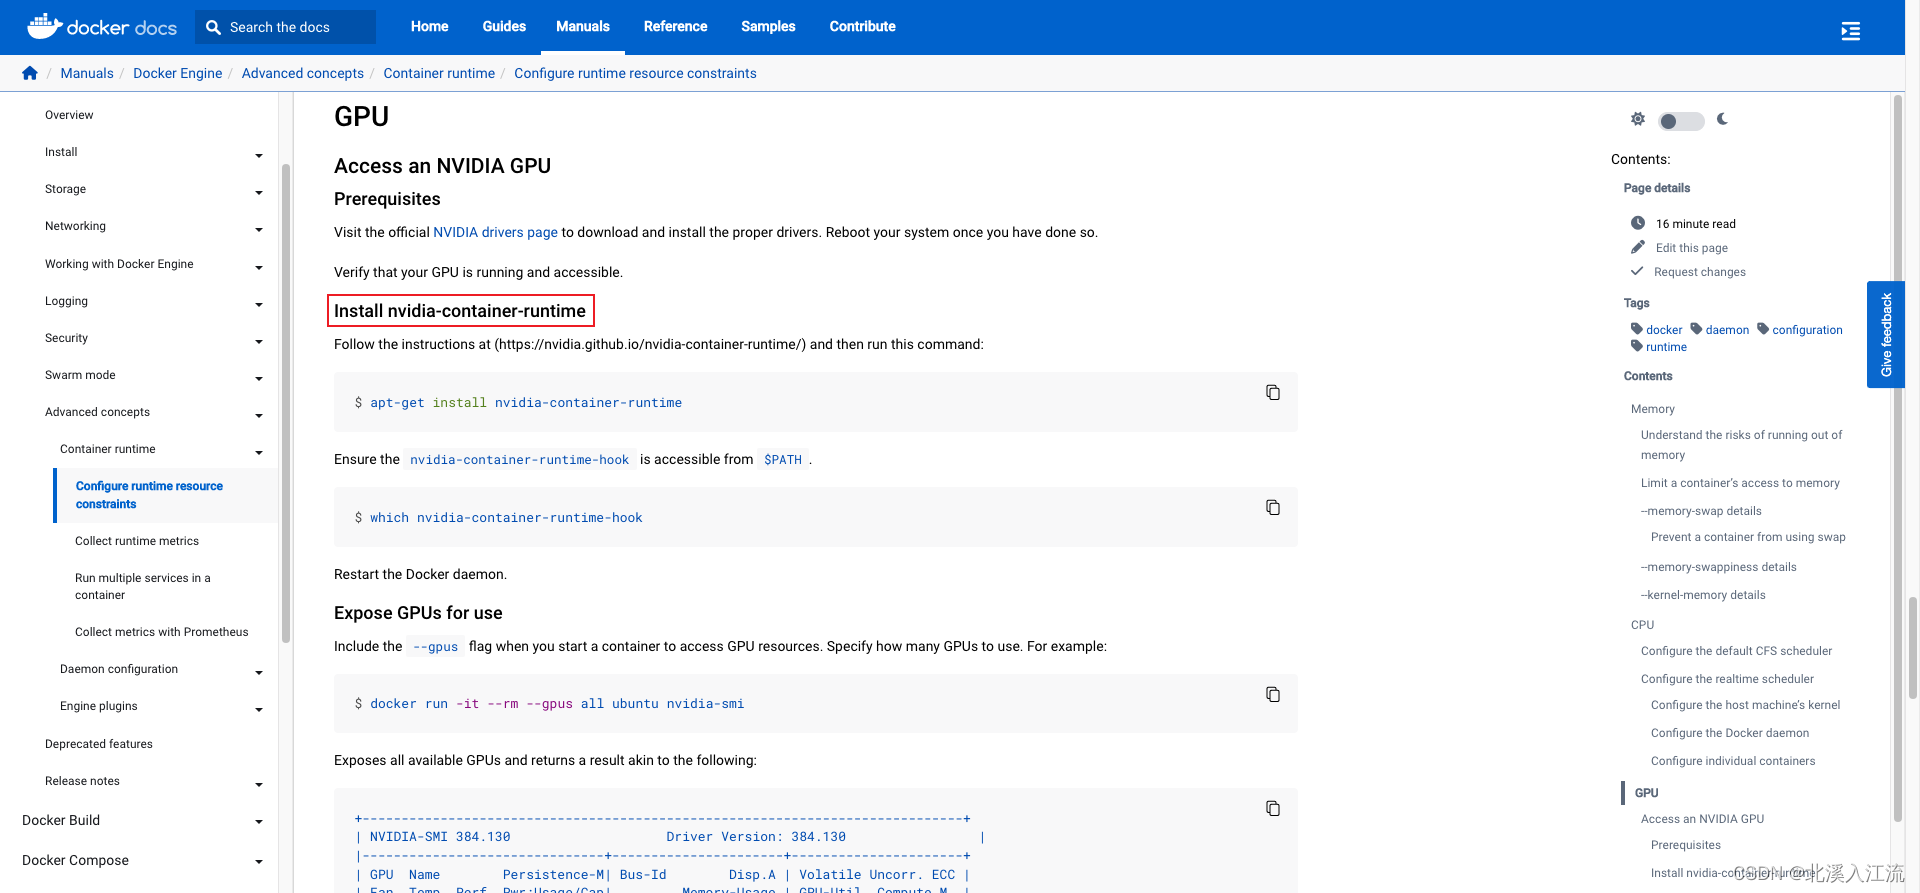1920x893 pixels.
Task: Copy the which nvidia-container-runtime-hook command
Action: (x=1273, y=507)
